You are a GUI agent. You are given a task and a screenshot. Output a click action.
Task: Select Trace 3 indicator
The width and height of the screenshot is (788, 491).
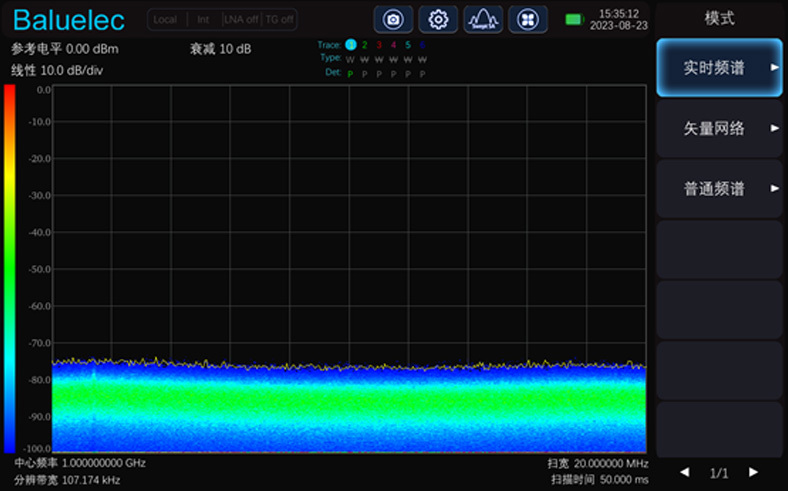[379, 45]
